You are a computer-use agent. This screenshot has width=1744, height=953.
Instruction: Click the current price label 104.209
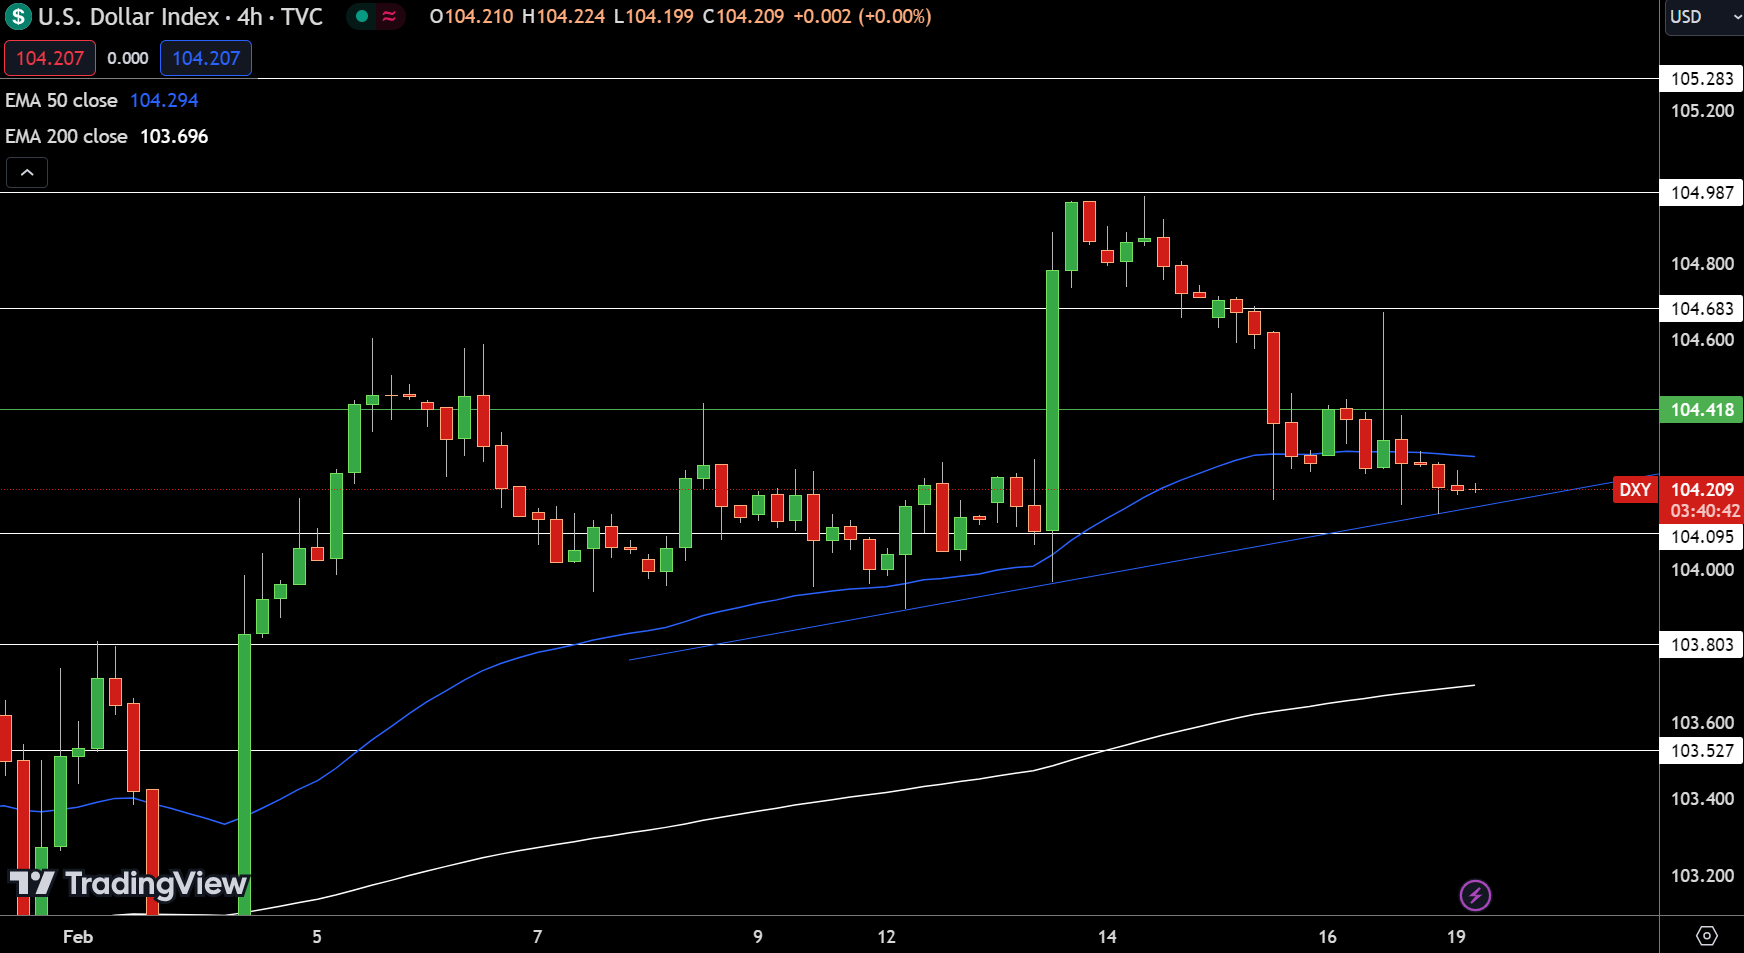[1702, 489]
